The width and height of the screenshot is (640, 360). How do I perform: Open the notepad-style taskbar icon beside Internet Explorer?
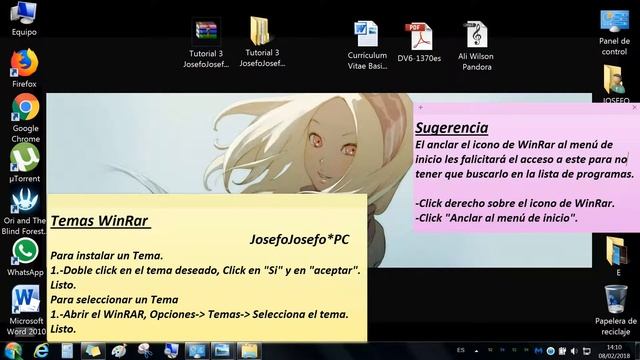click(x=67, y=351)
